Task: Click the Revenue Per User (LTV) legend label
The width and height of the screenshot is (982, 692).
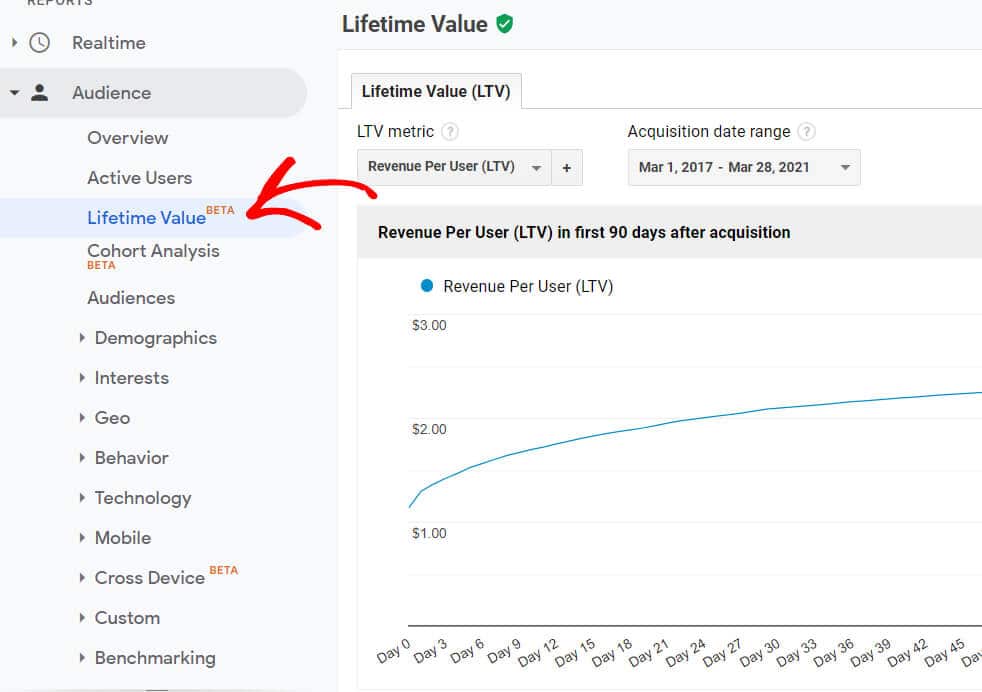Action: 528,286
